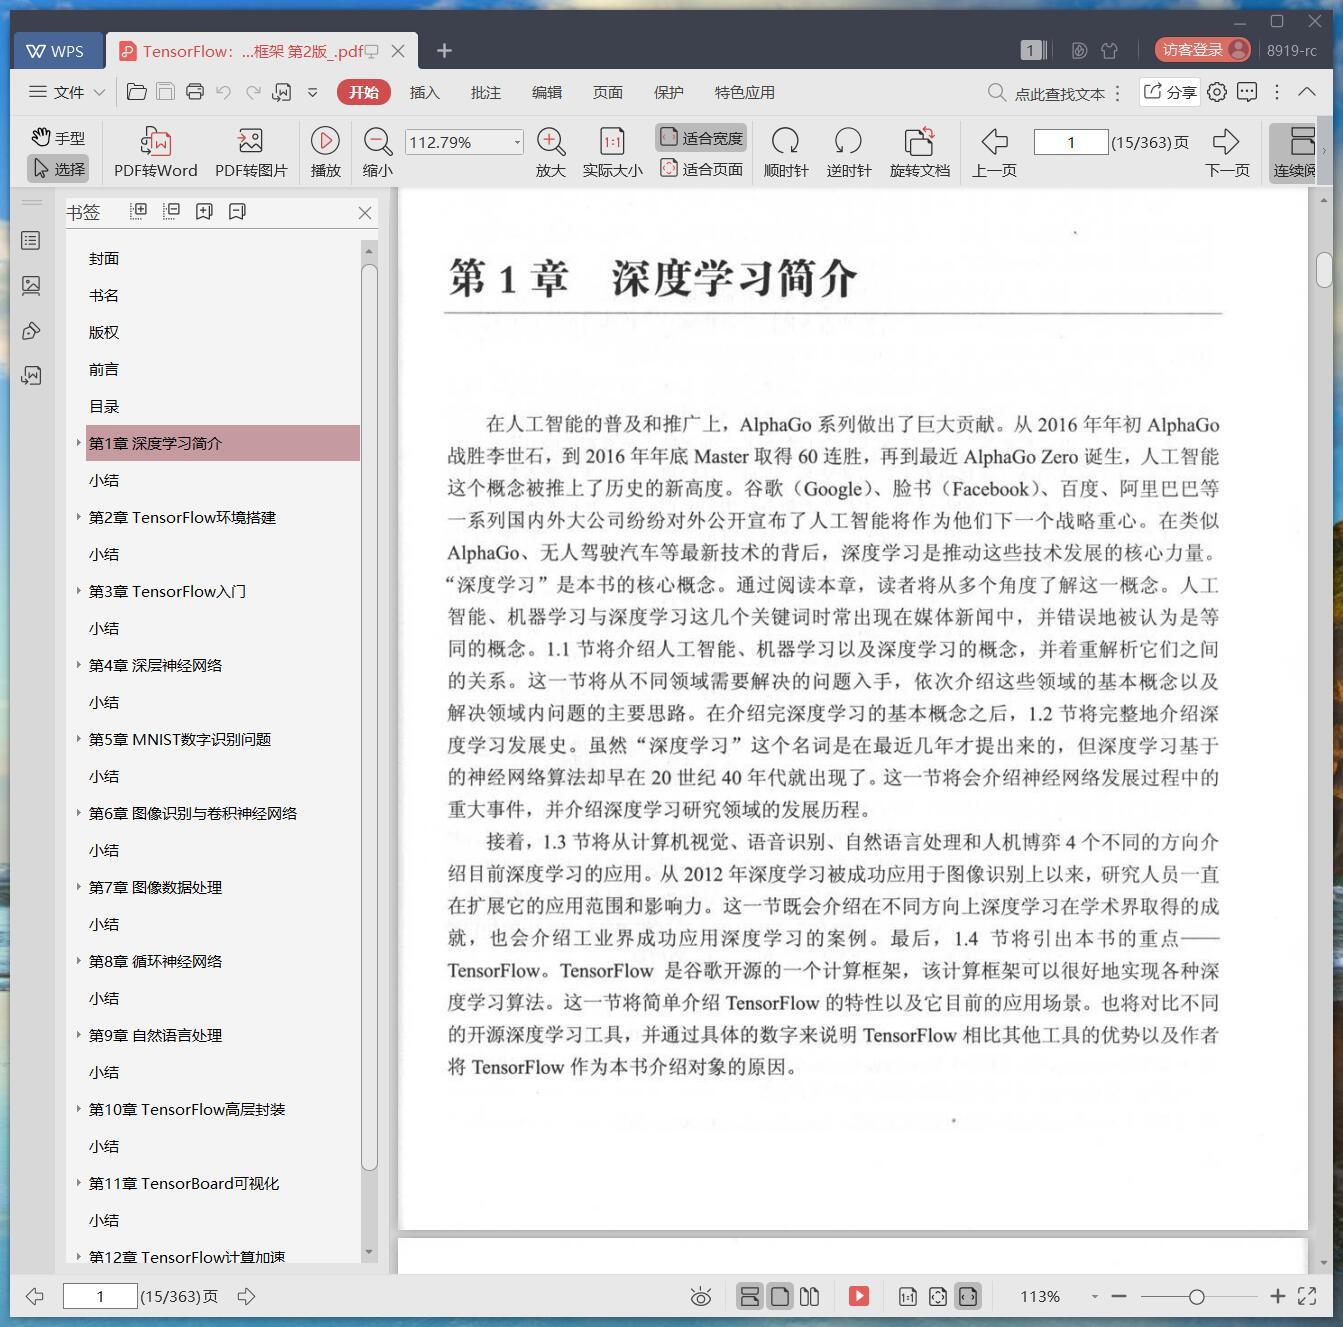This screenshot has height=1327, width=1343.
Task: Open a file with the folder icon
Action: coord(137,92)
